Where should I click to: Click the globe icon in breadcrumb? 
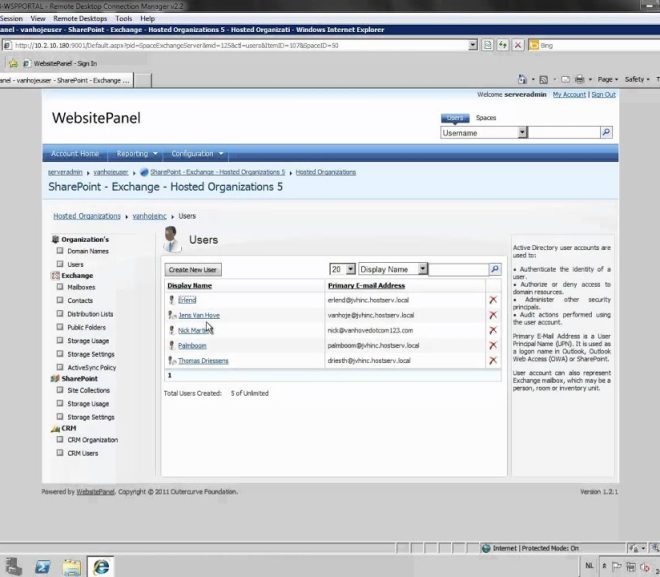point(144,172)
